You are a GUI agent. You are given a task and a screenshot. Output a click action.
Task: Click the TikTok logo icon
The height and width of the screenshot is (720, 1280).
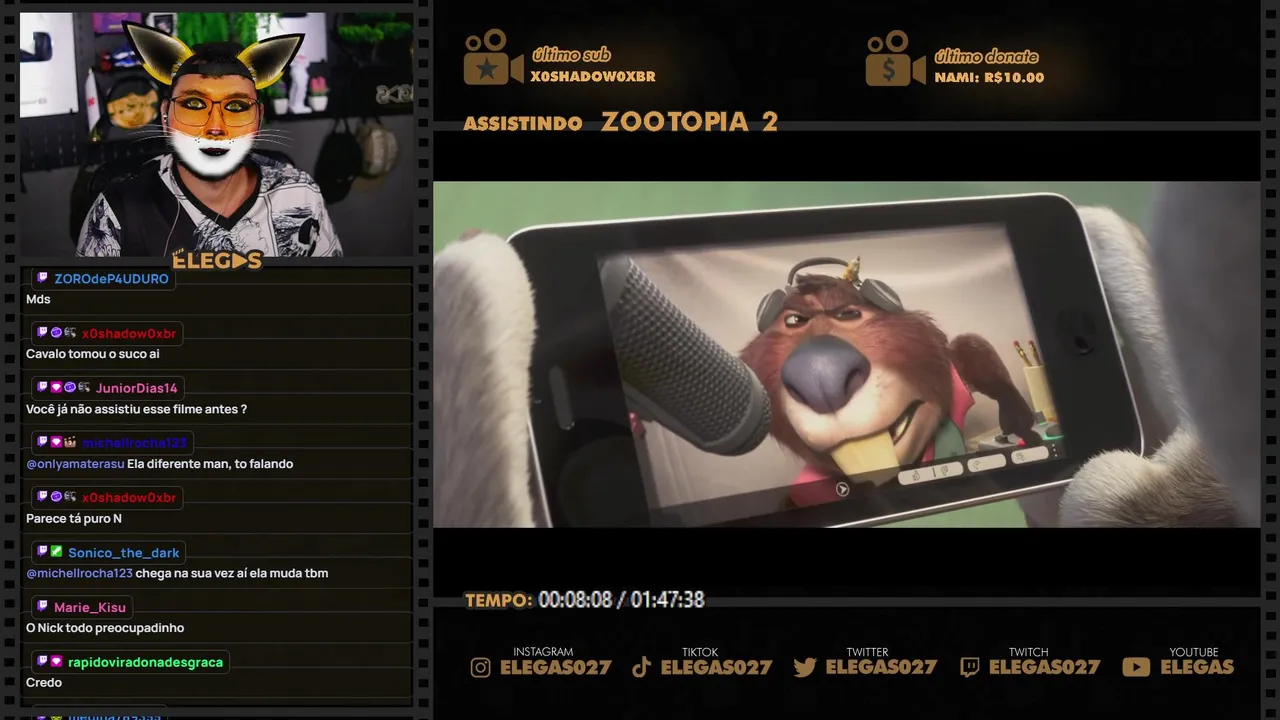point(642,667)
